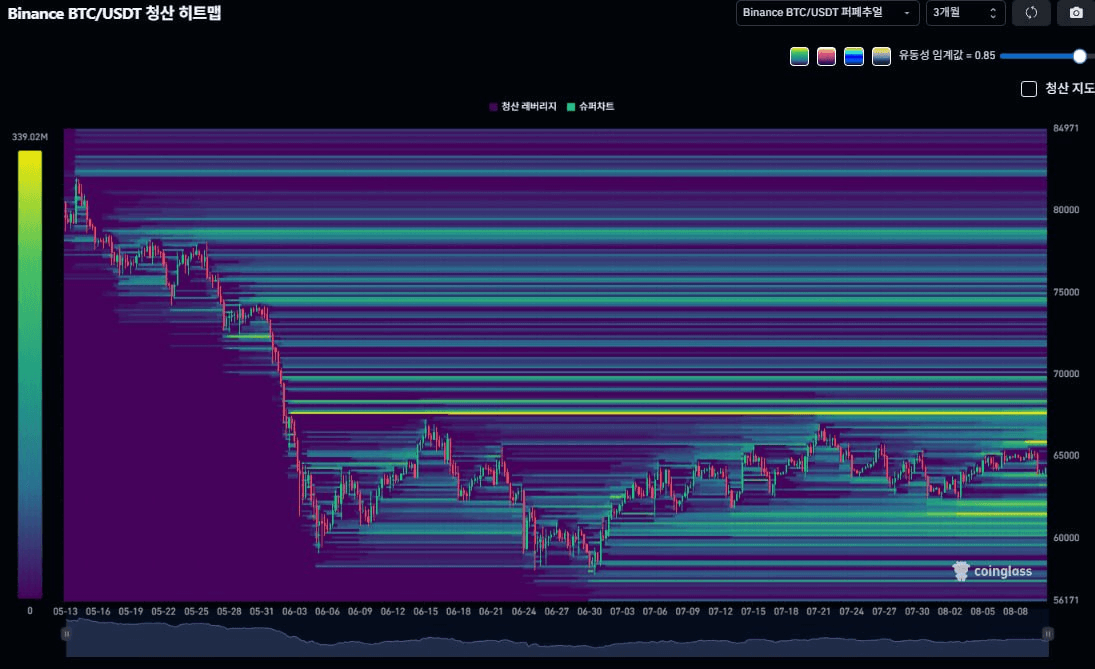This screenshot has height=669, width=1095.
Task: Click the vertical liquidation color scale bar
Action: 30,374
